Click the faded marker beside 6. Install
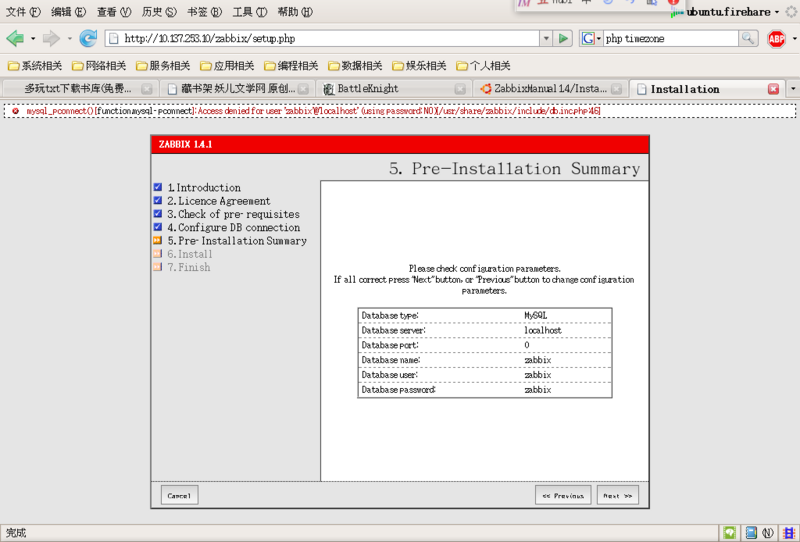The width and height of the screenshot is (800, 542). coord(158,254)
